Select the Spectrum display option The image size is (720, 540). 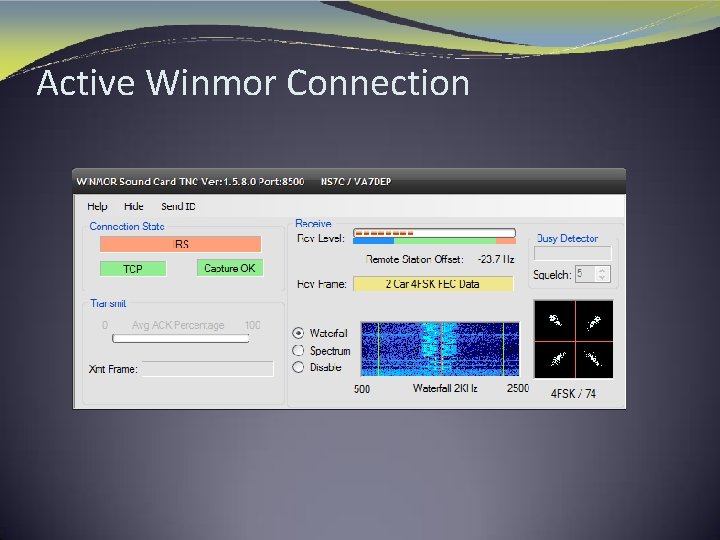(x=298, y=351)
